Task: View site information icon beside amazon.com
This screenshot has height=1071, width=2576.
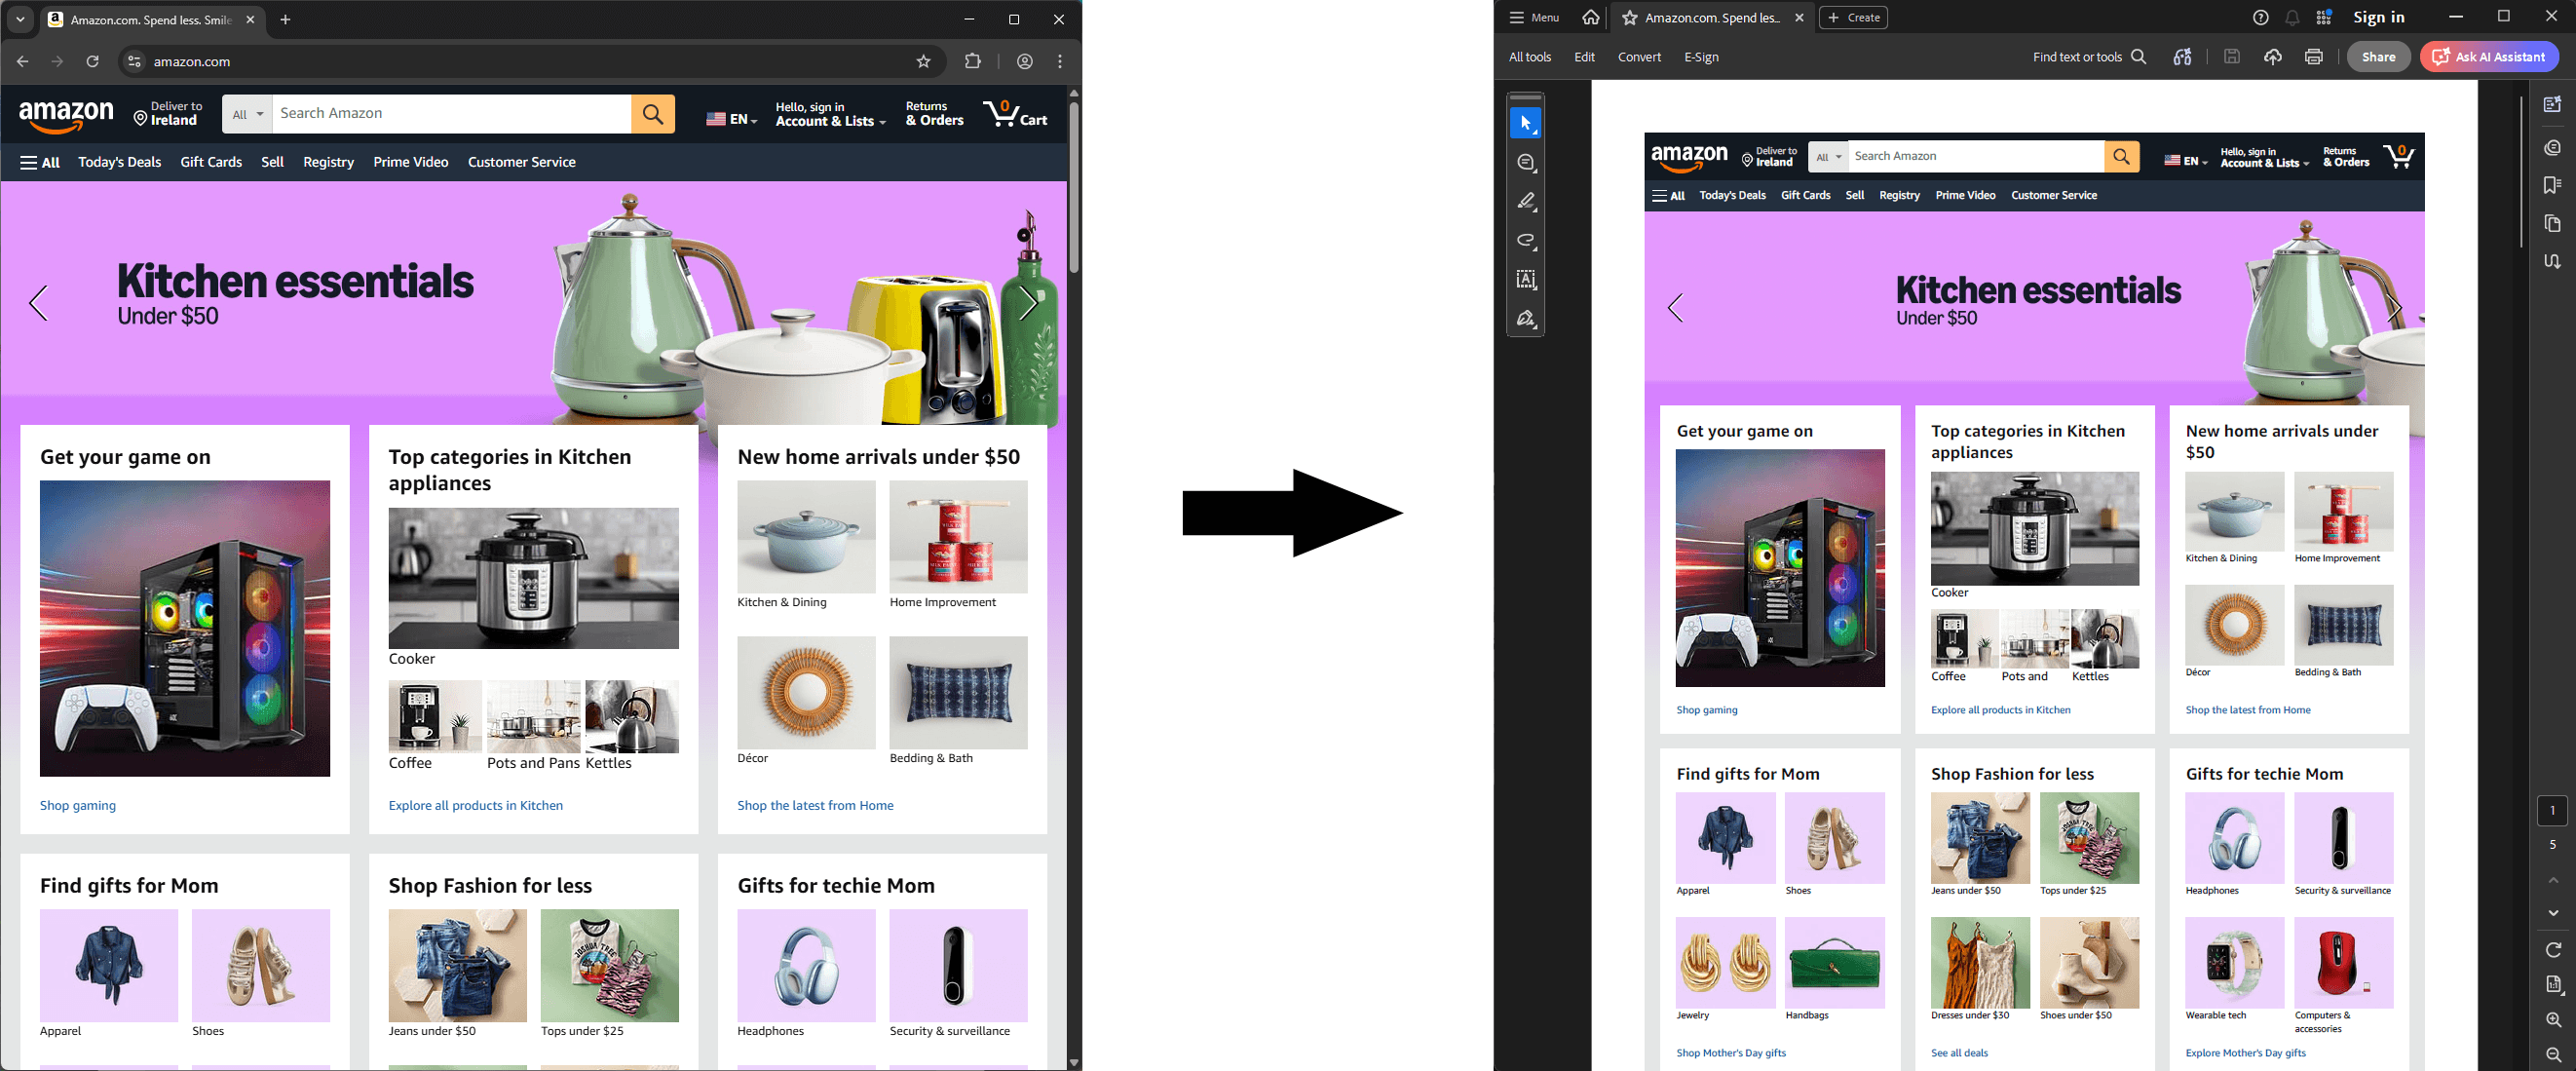Action: point(134,61)
